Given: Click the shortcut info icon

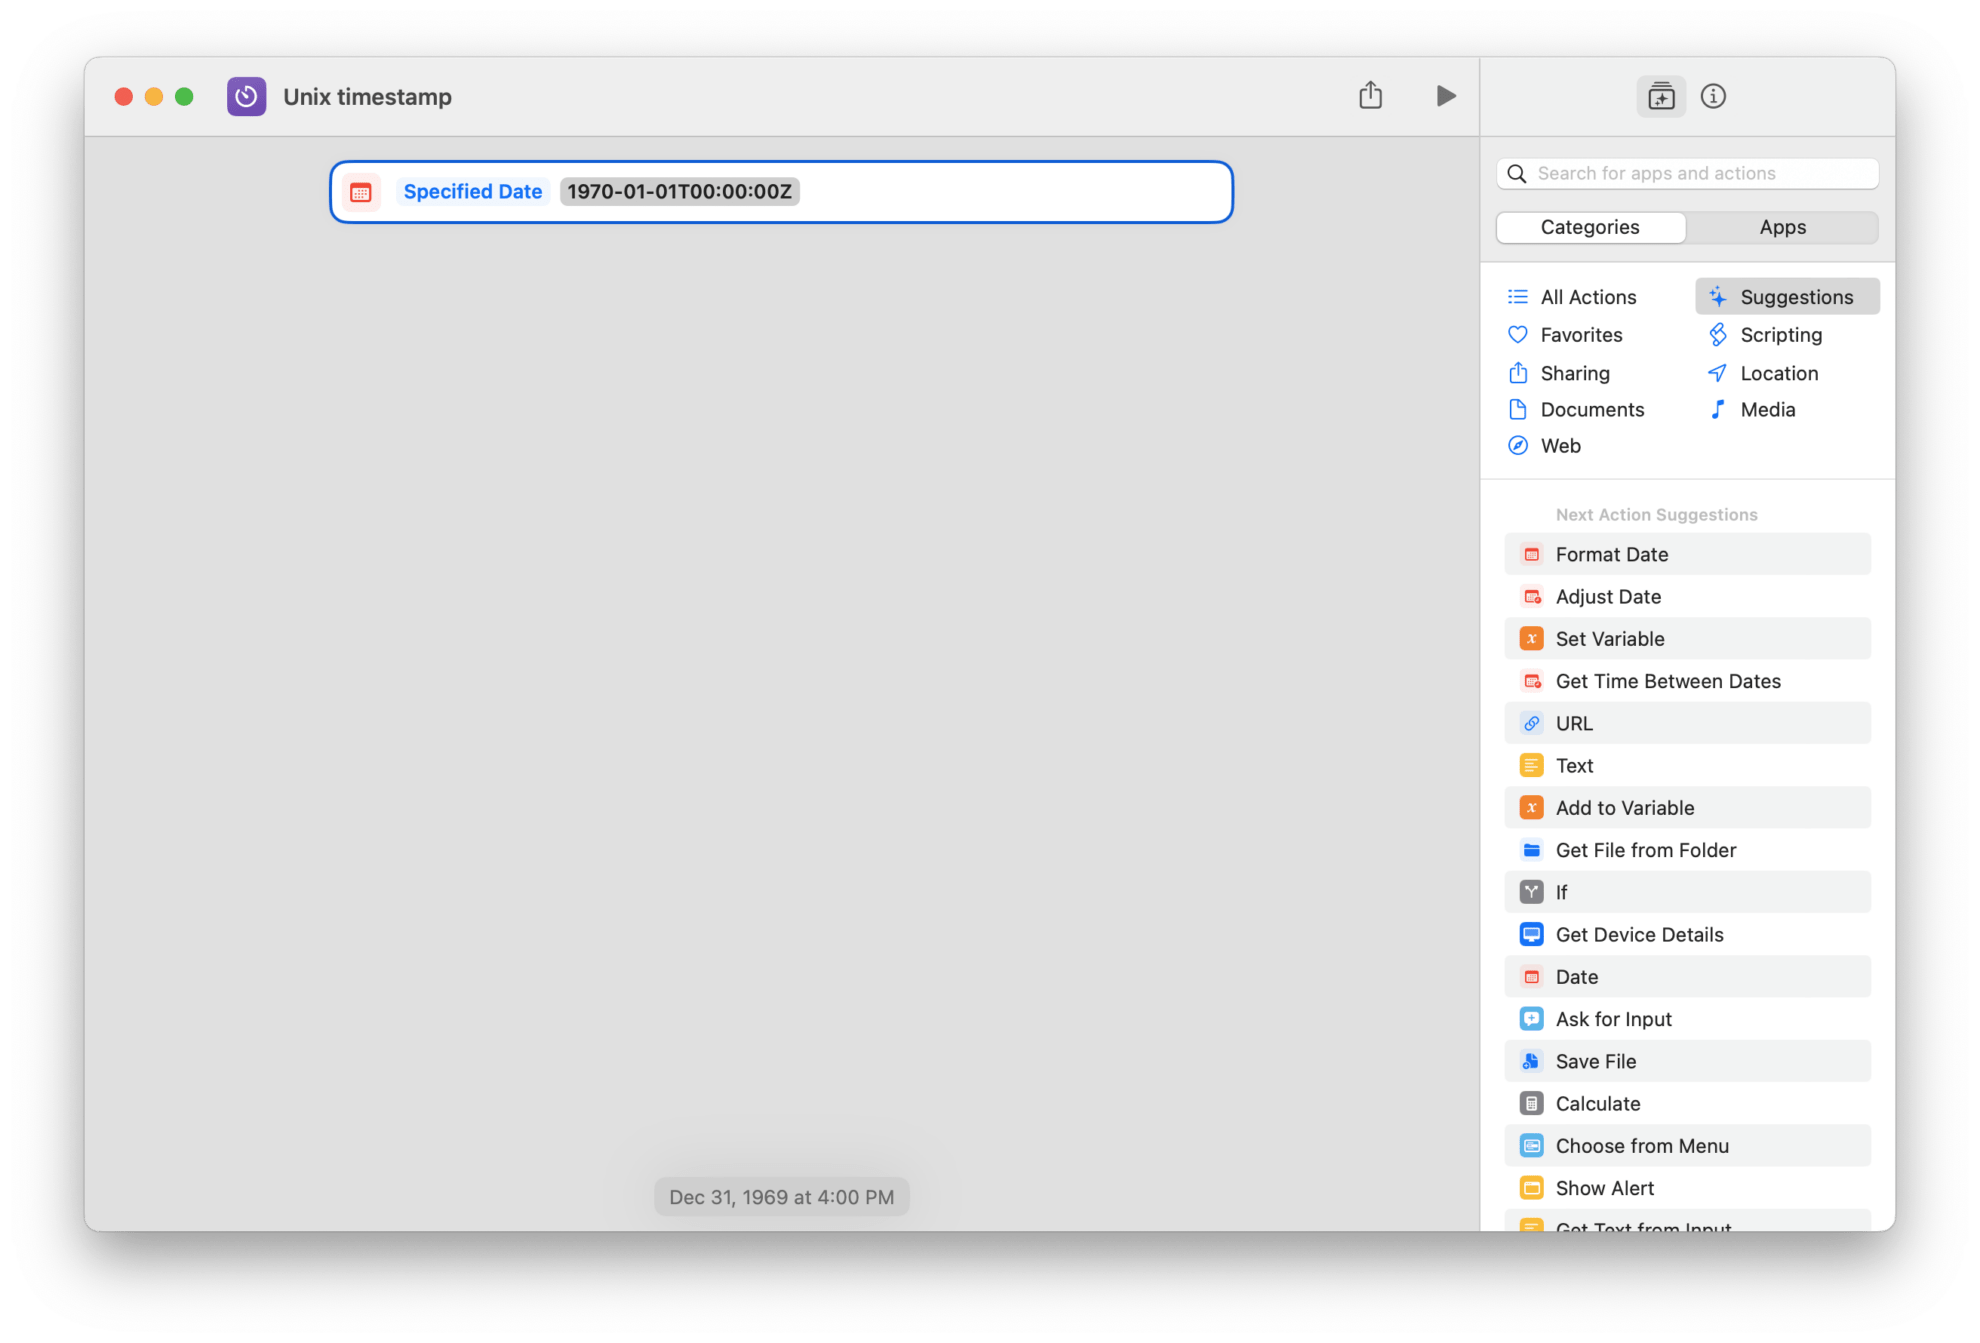Looking at the screenshot, I should (1713, 96).
